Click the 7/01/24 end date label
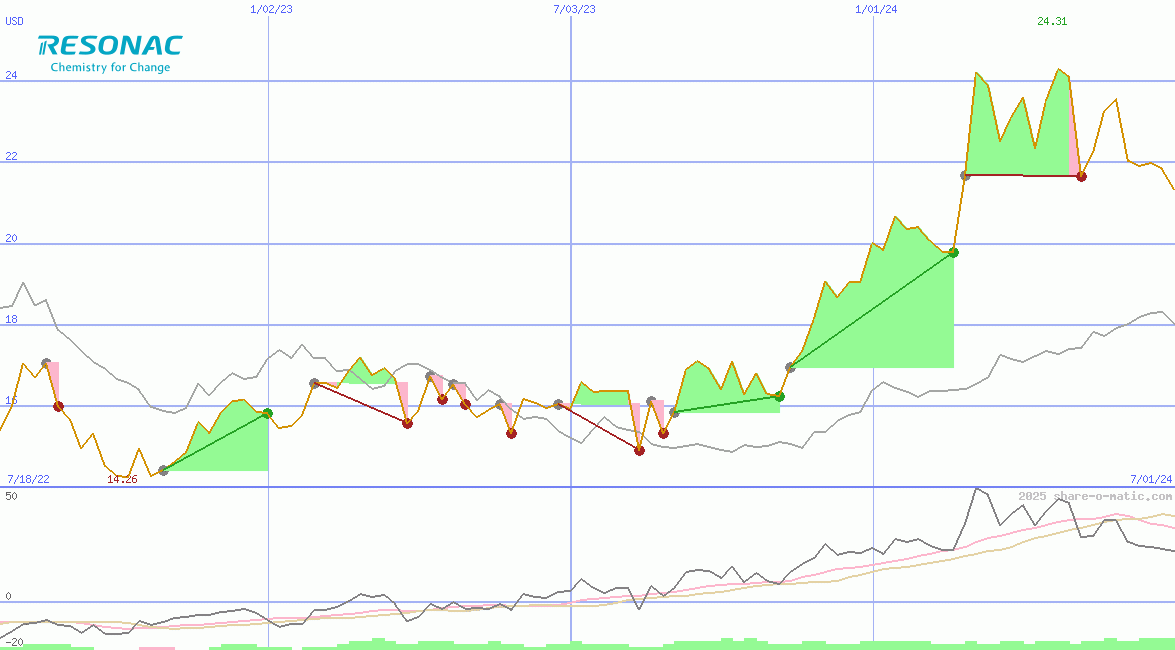The image size is (1175, 650). tap(1151, 478)
